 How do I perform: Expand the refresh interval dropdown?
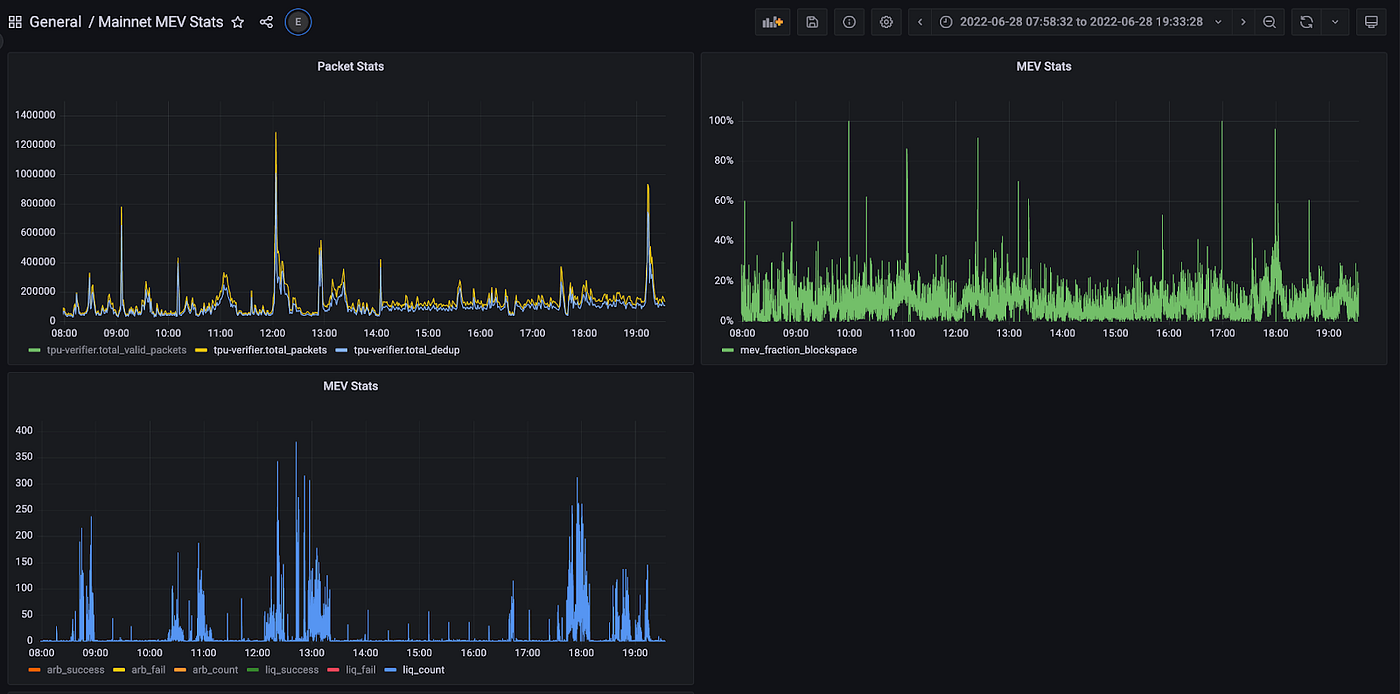1335,22
